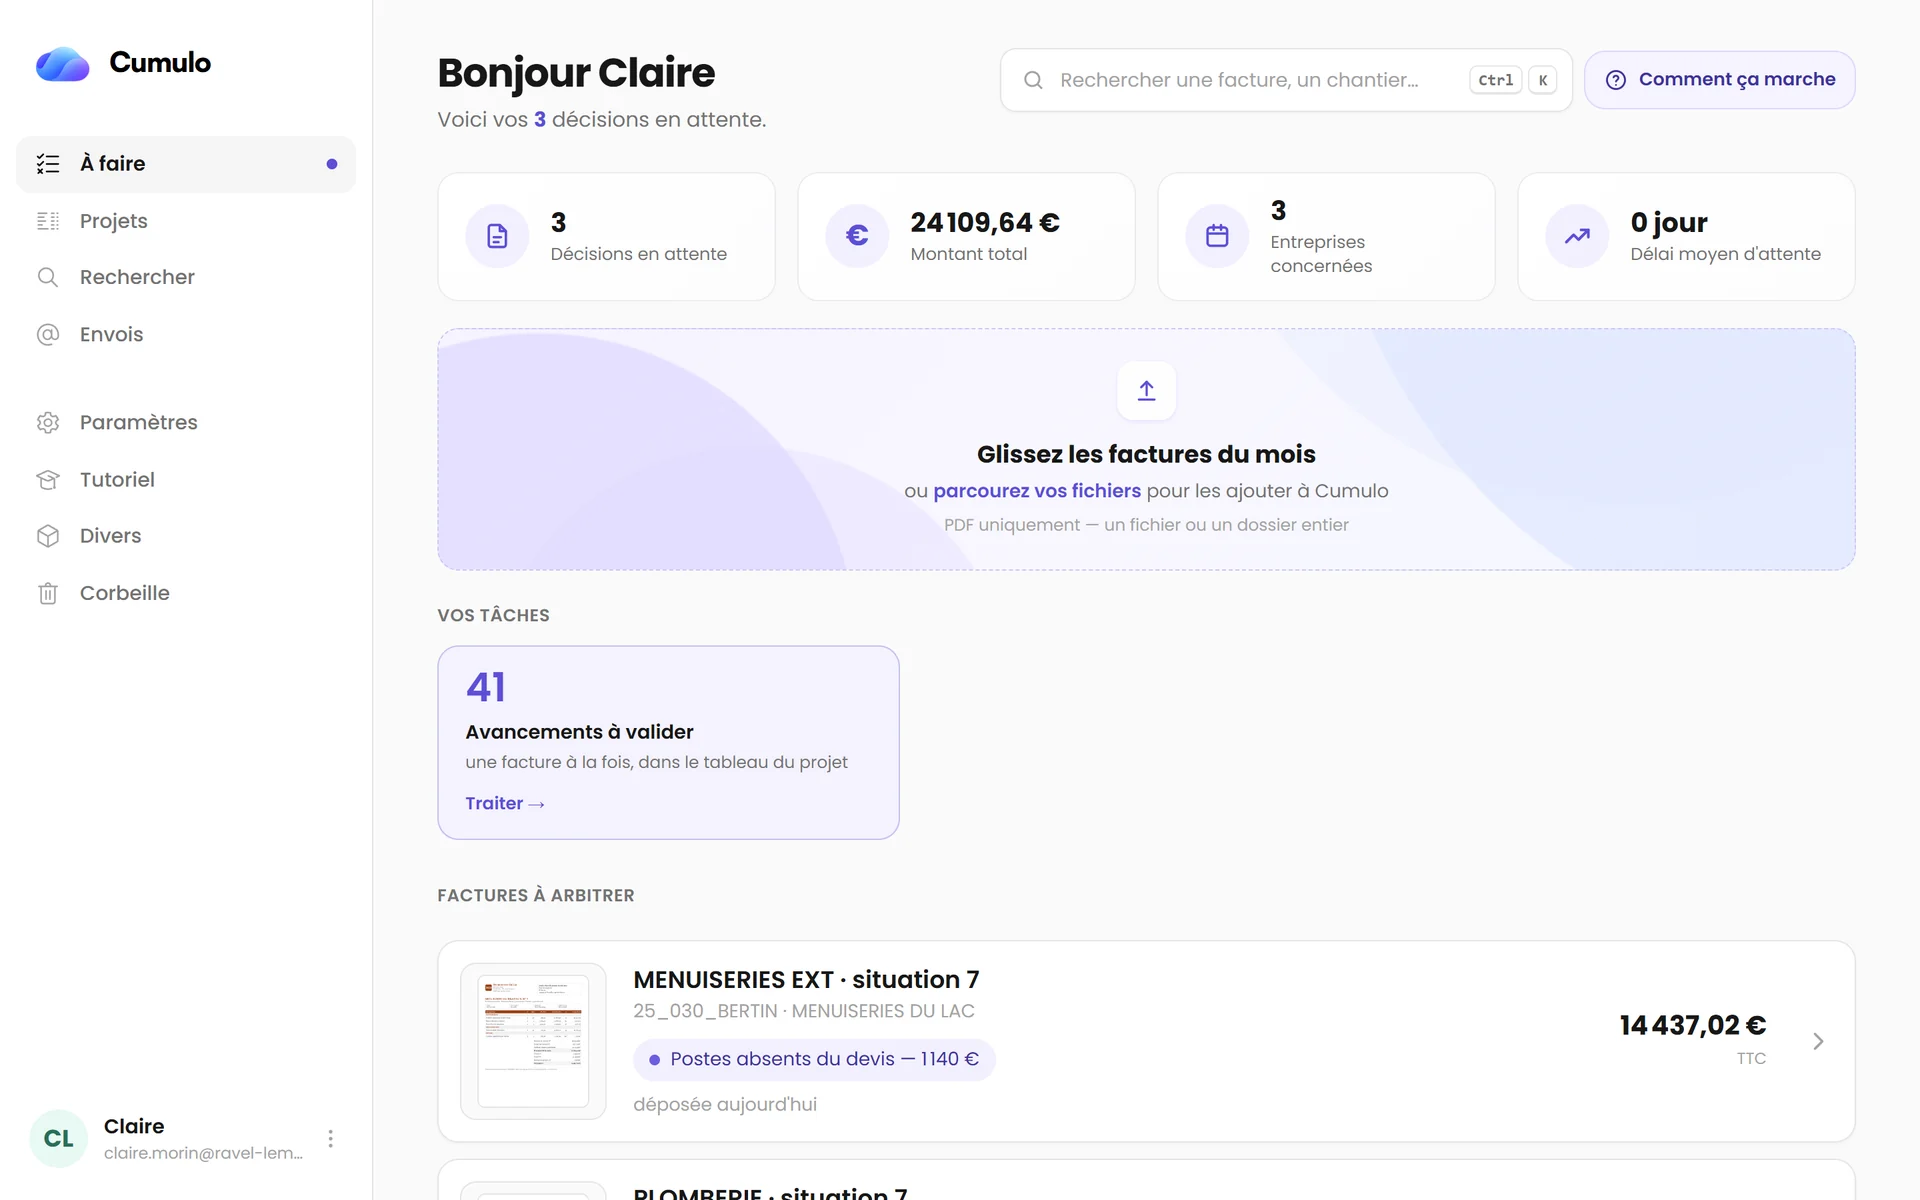Open the MENUISERIES EXT invoice thumbnail
This screenshot has width=1920, height=1200.
(533, 1041)
